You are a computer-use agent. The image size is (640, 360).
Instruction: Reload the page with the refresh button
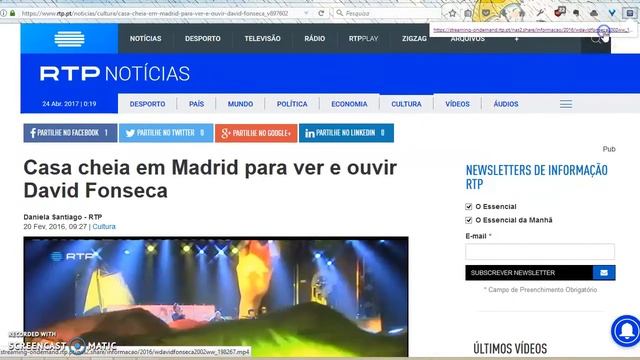click(x=321, y=13)
